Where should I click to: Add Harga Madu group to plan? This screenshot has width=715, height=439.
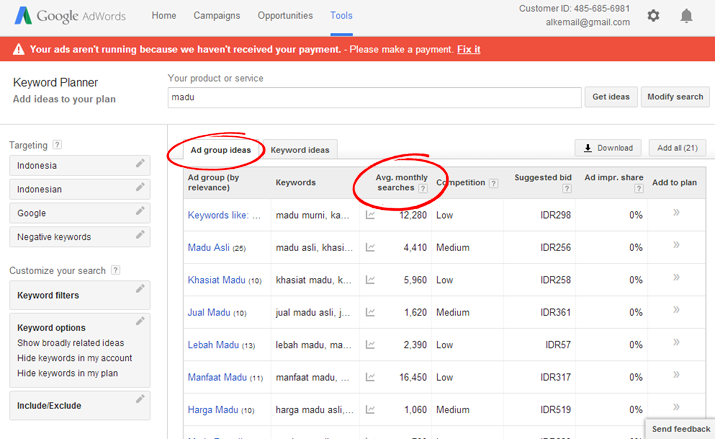click(676, 407)
